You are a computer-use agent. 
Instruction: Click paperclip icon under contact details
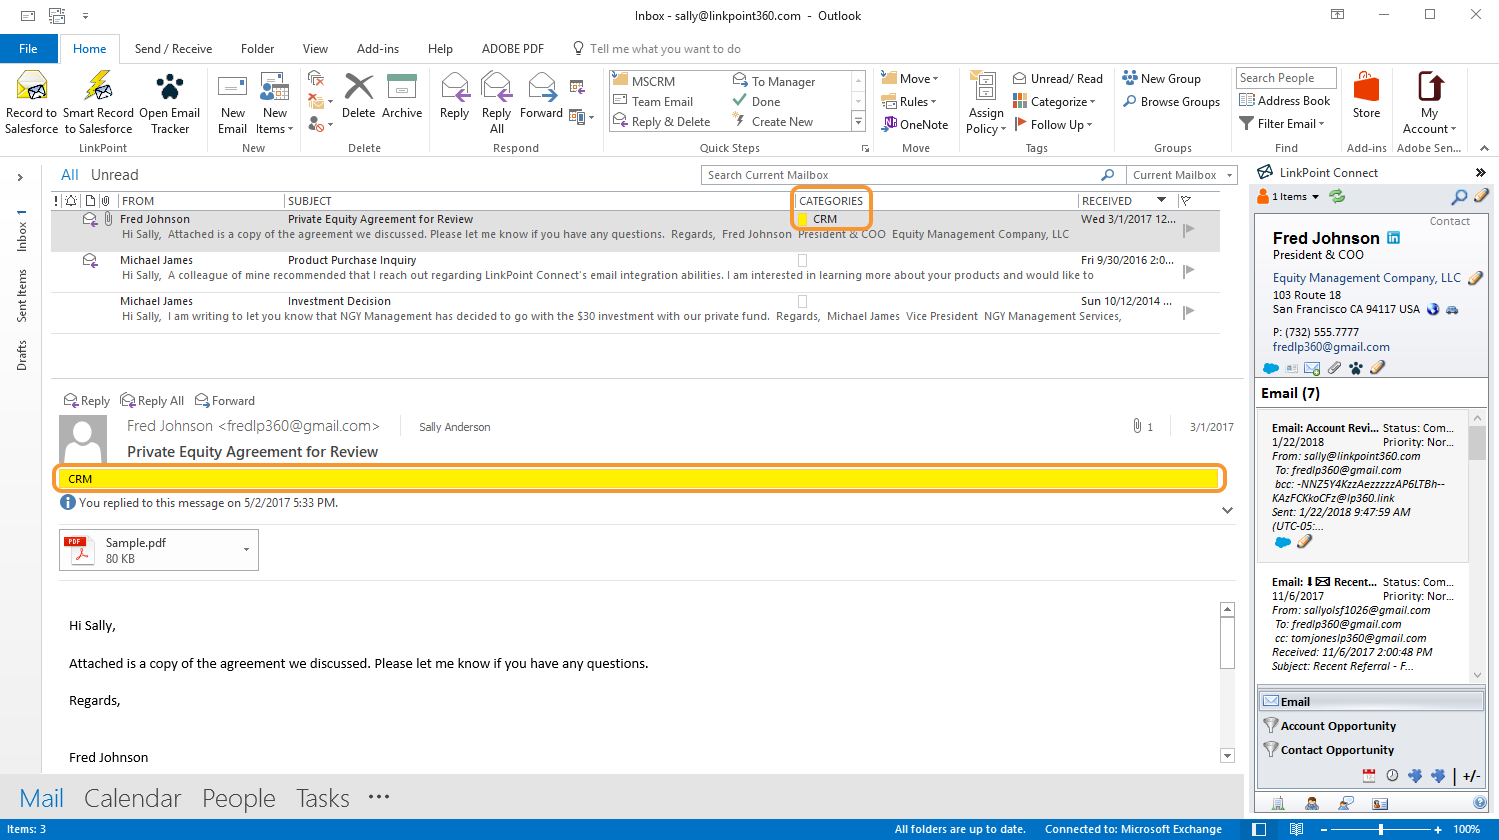(x=1334, y=368)
